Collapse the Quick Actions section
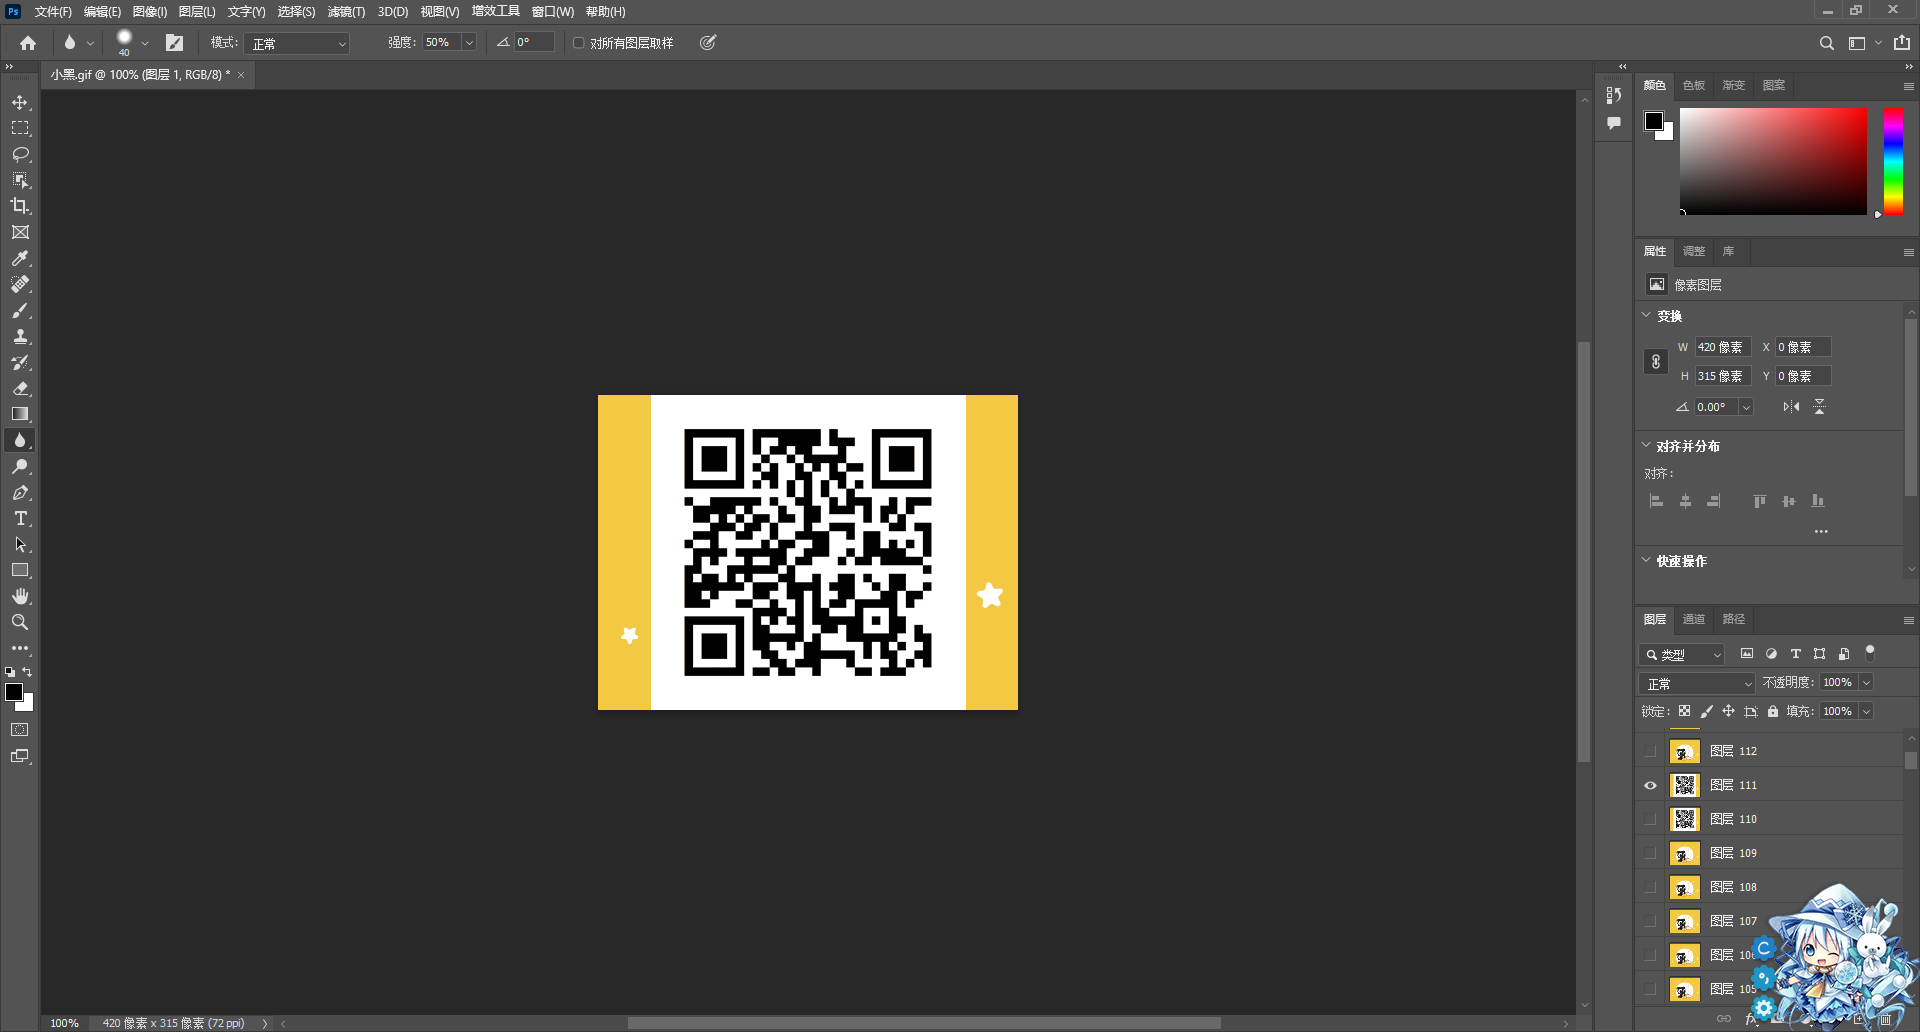 (x=1646, y=560)
